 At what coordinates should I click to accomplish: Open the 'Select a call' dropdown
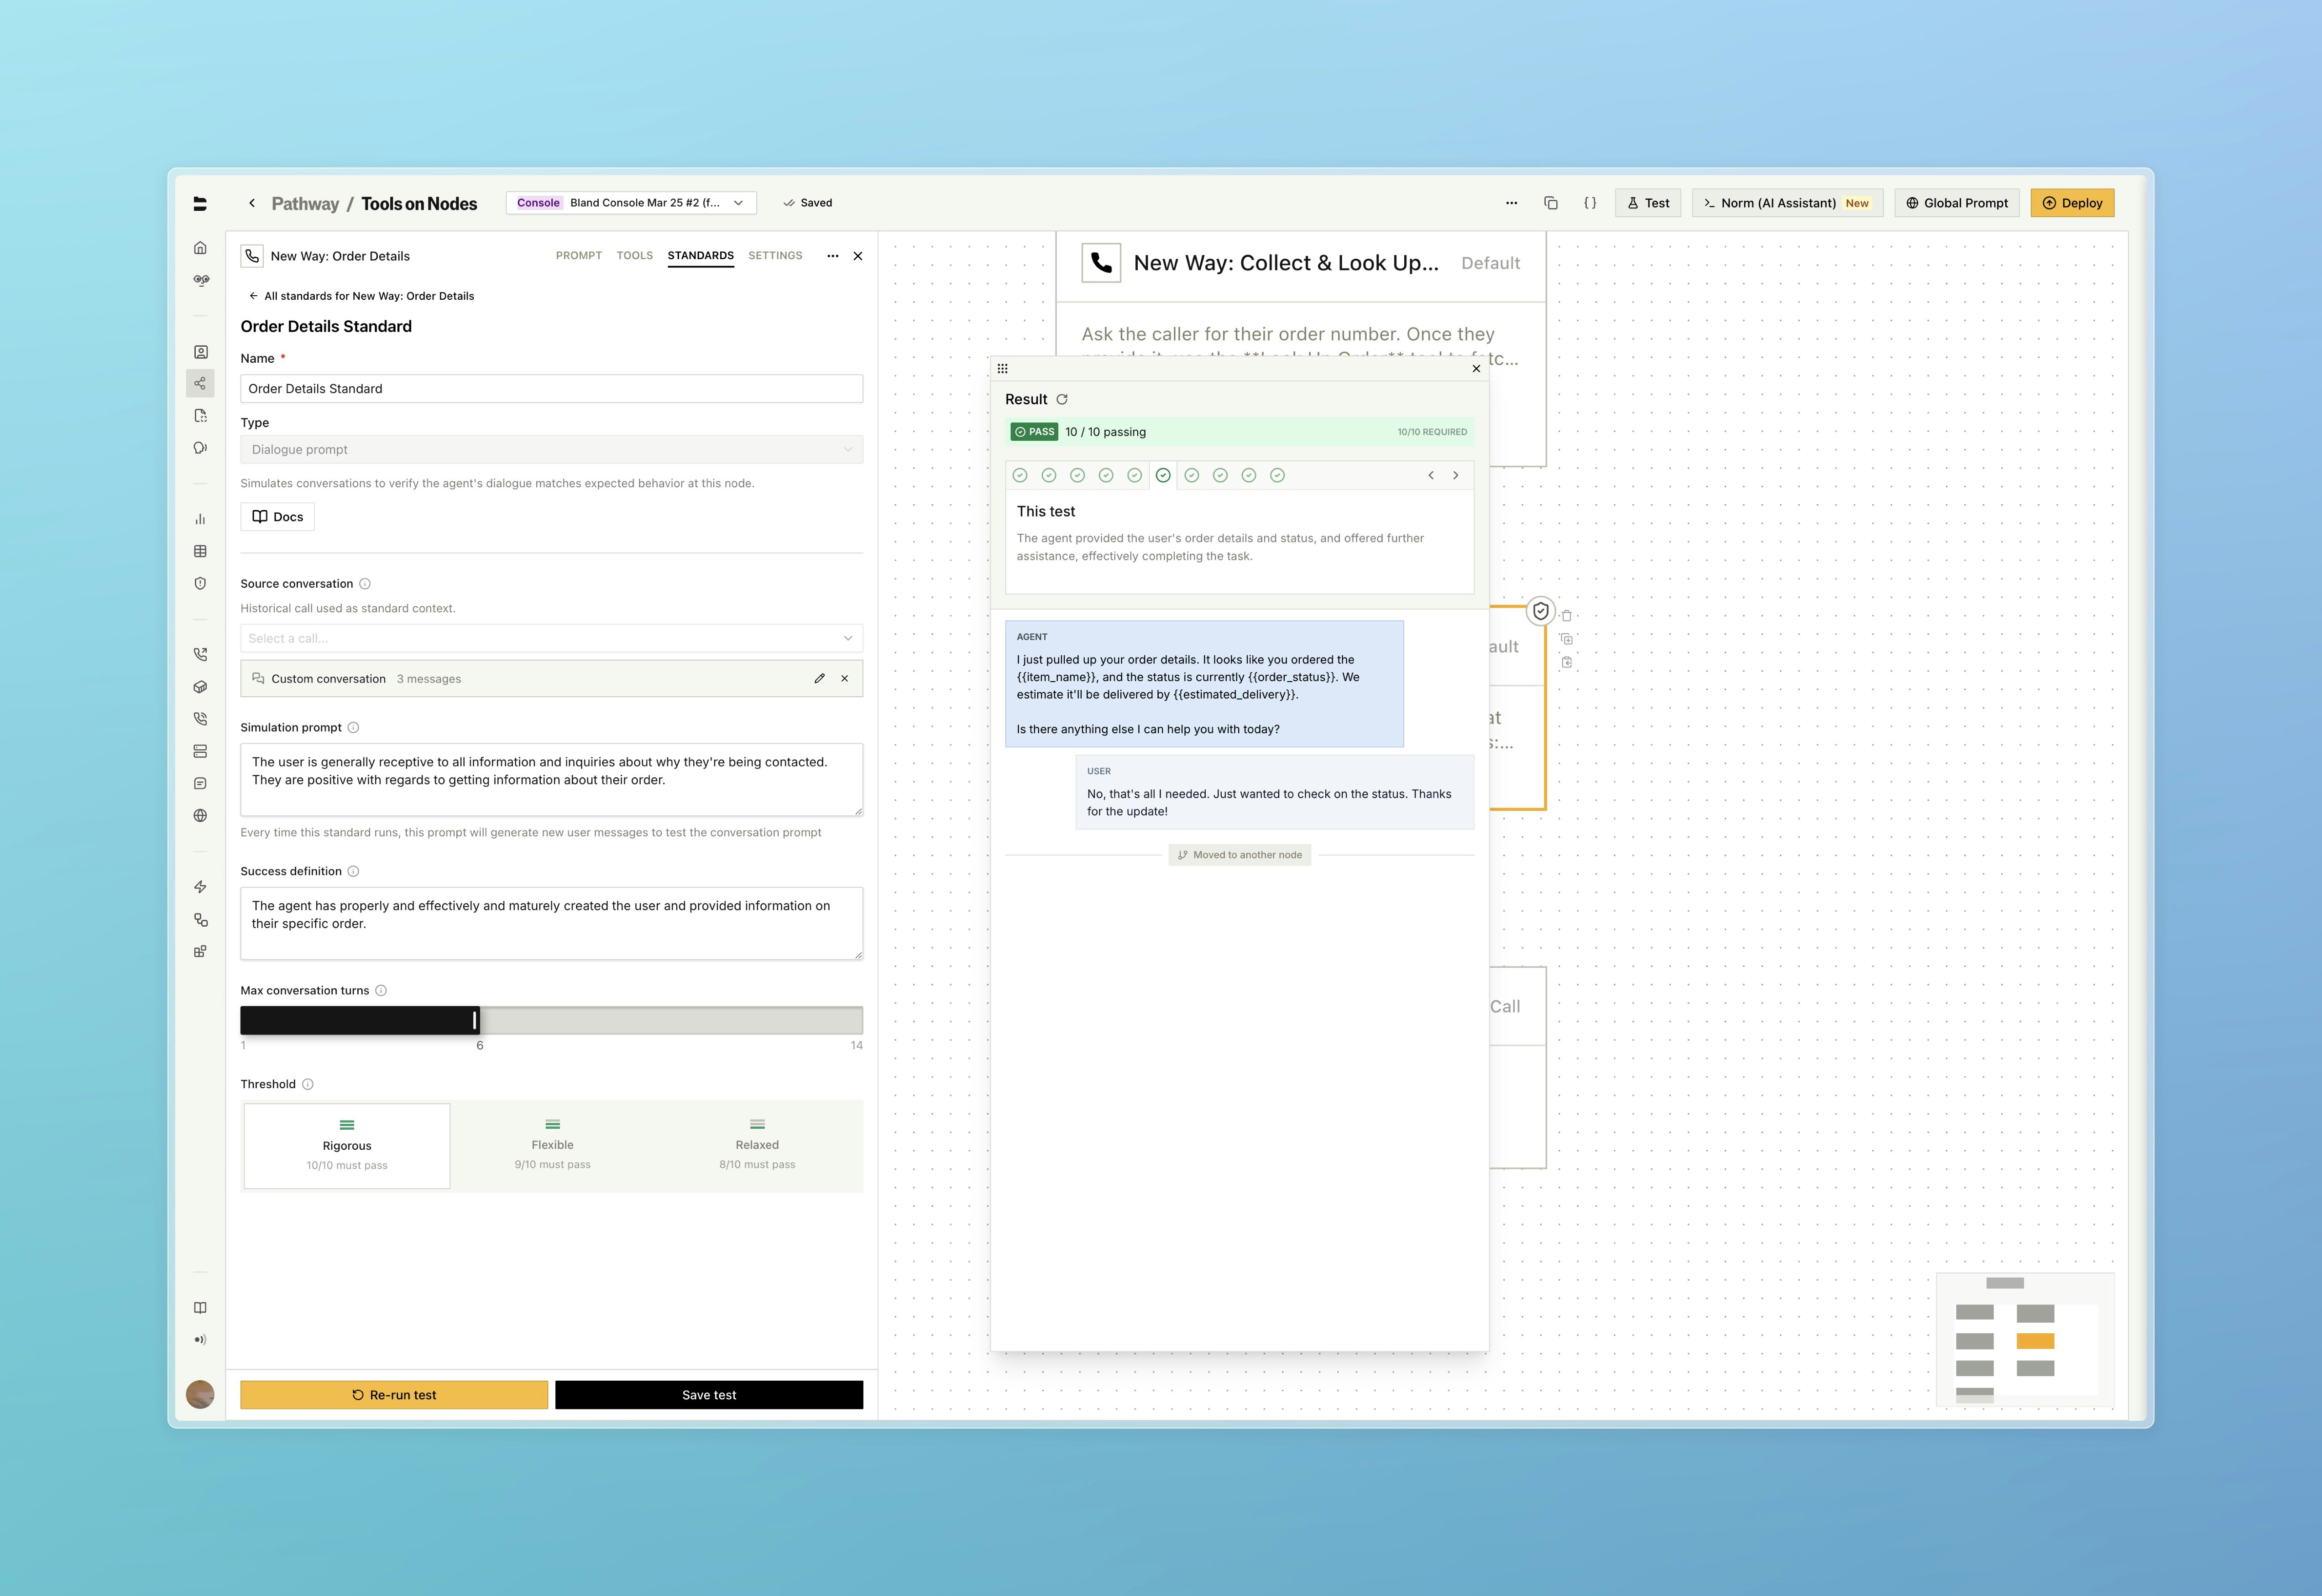point(551,637)
